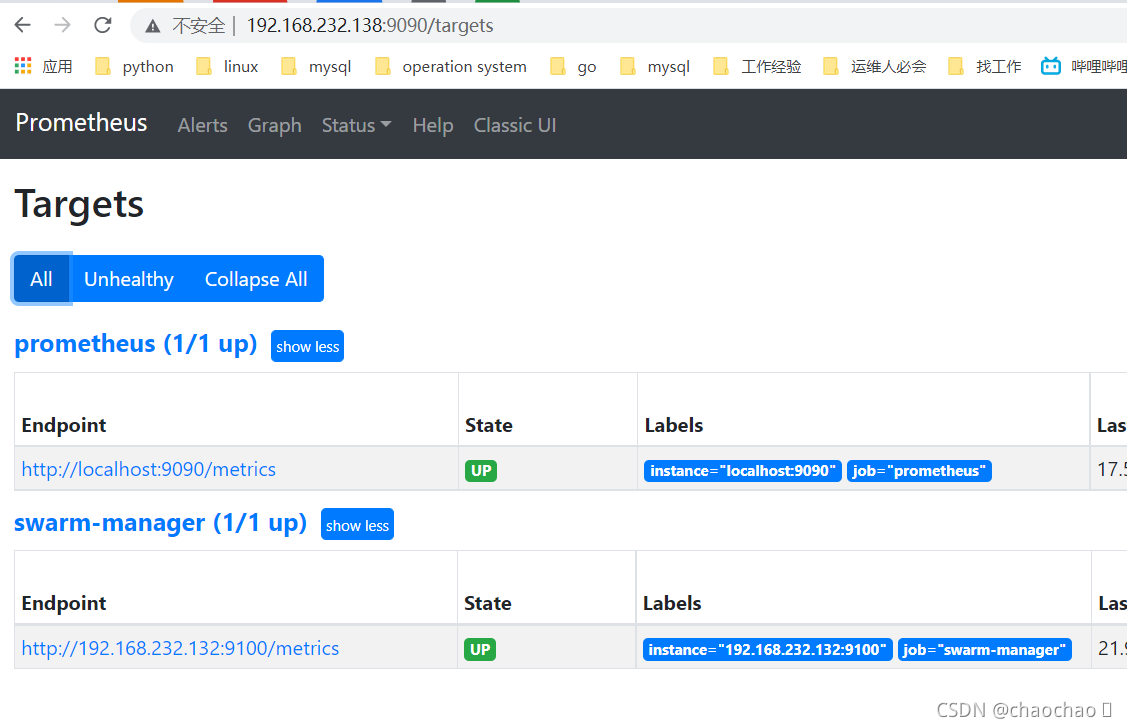Open the python bookmark folder

(x=134, y=67)
